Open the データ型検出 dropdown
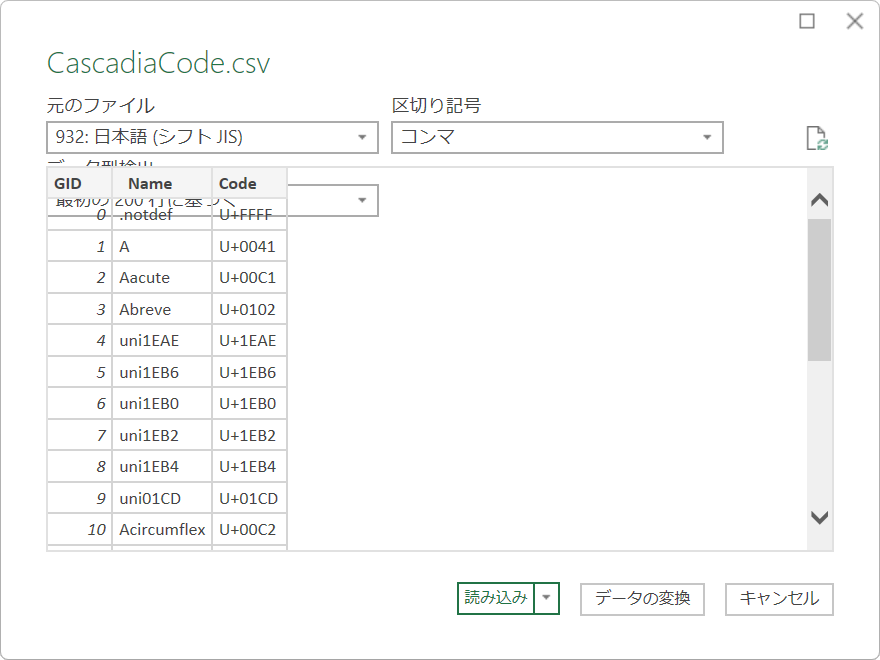 tap(363, 200)
